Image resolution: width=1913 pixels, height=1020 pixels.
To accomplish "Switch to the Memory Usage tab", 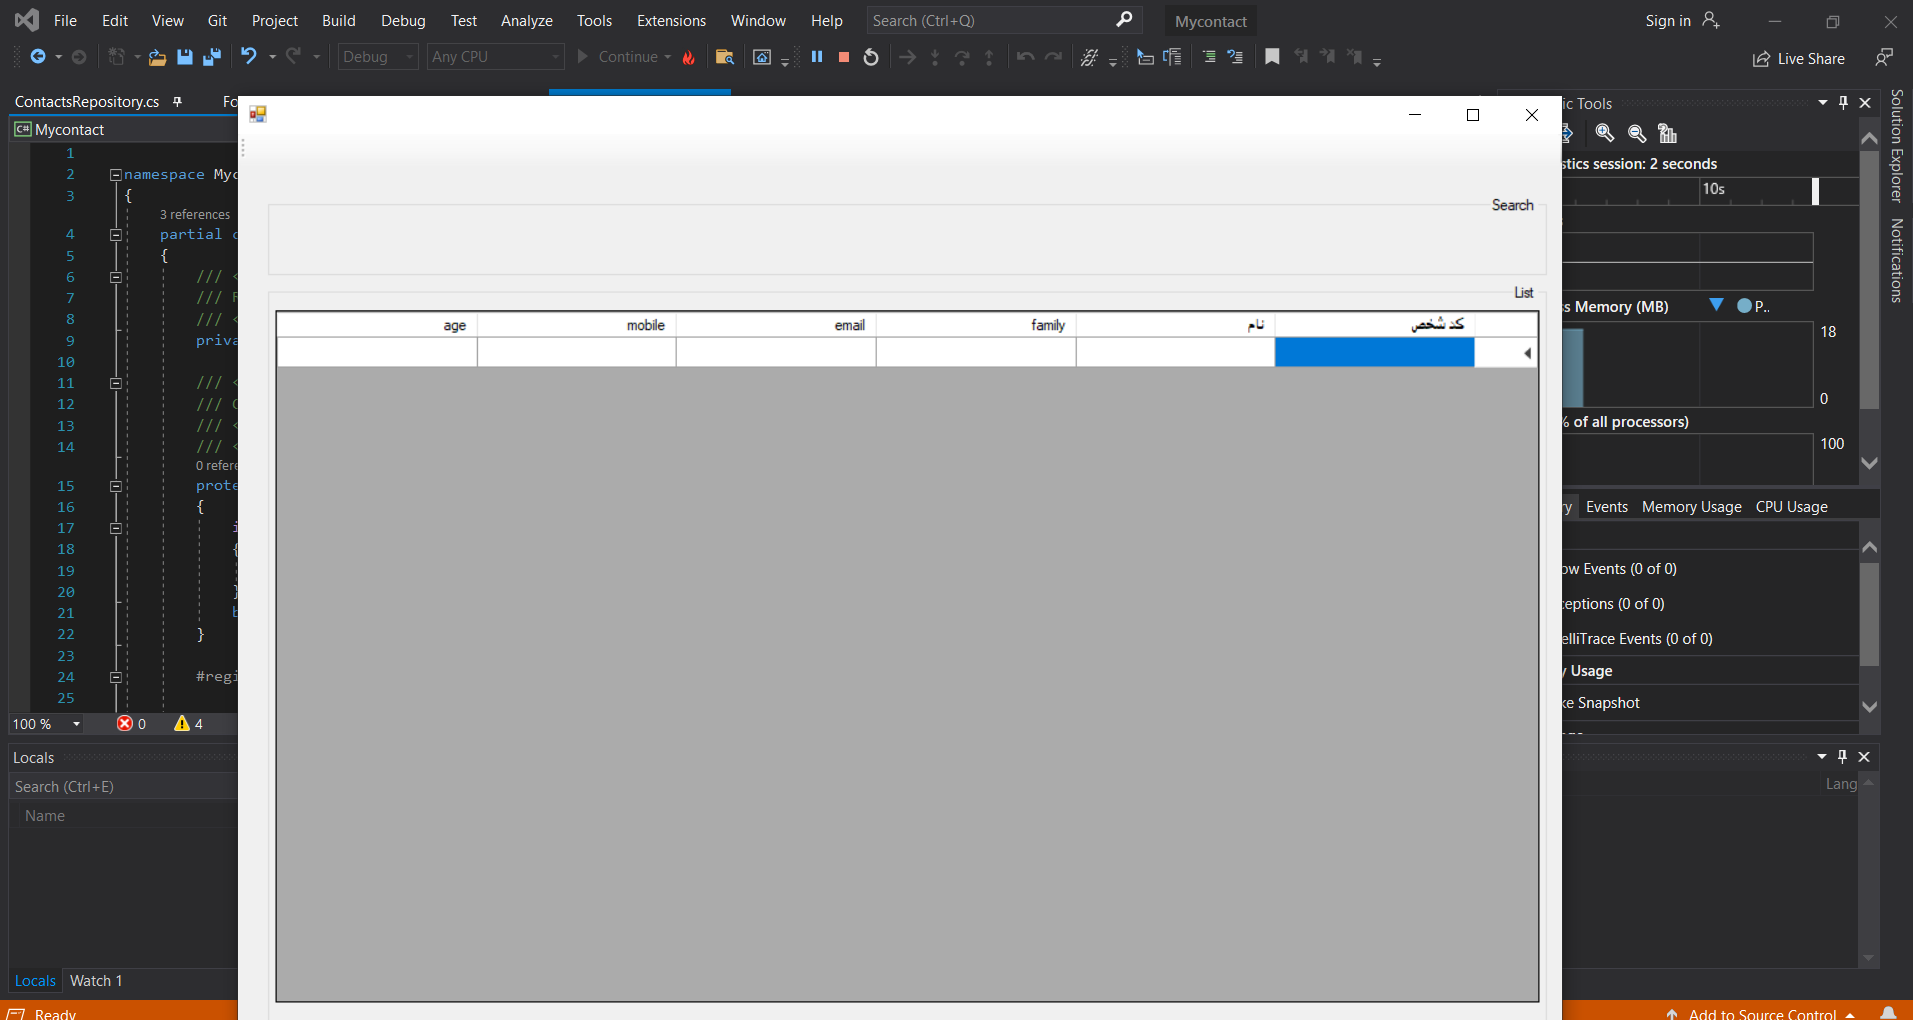I will [x=1691, y=507].
